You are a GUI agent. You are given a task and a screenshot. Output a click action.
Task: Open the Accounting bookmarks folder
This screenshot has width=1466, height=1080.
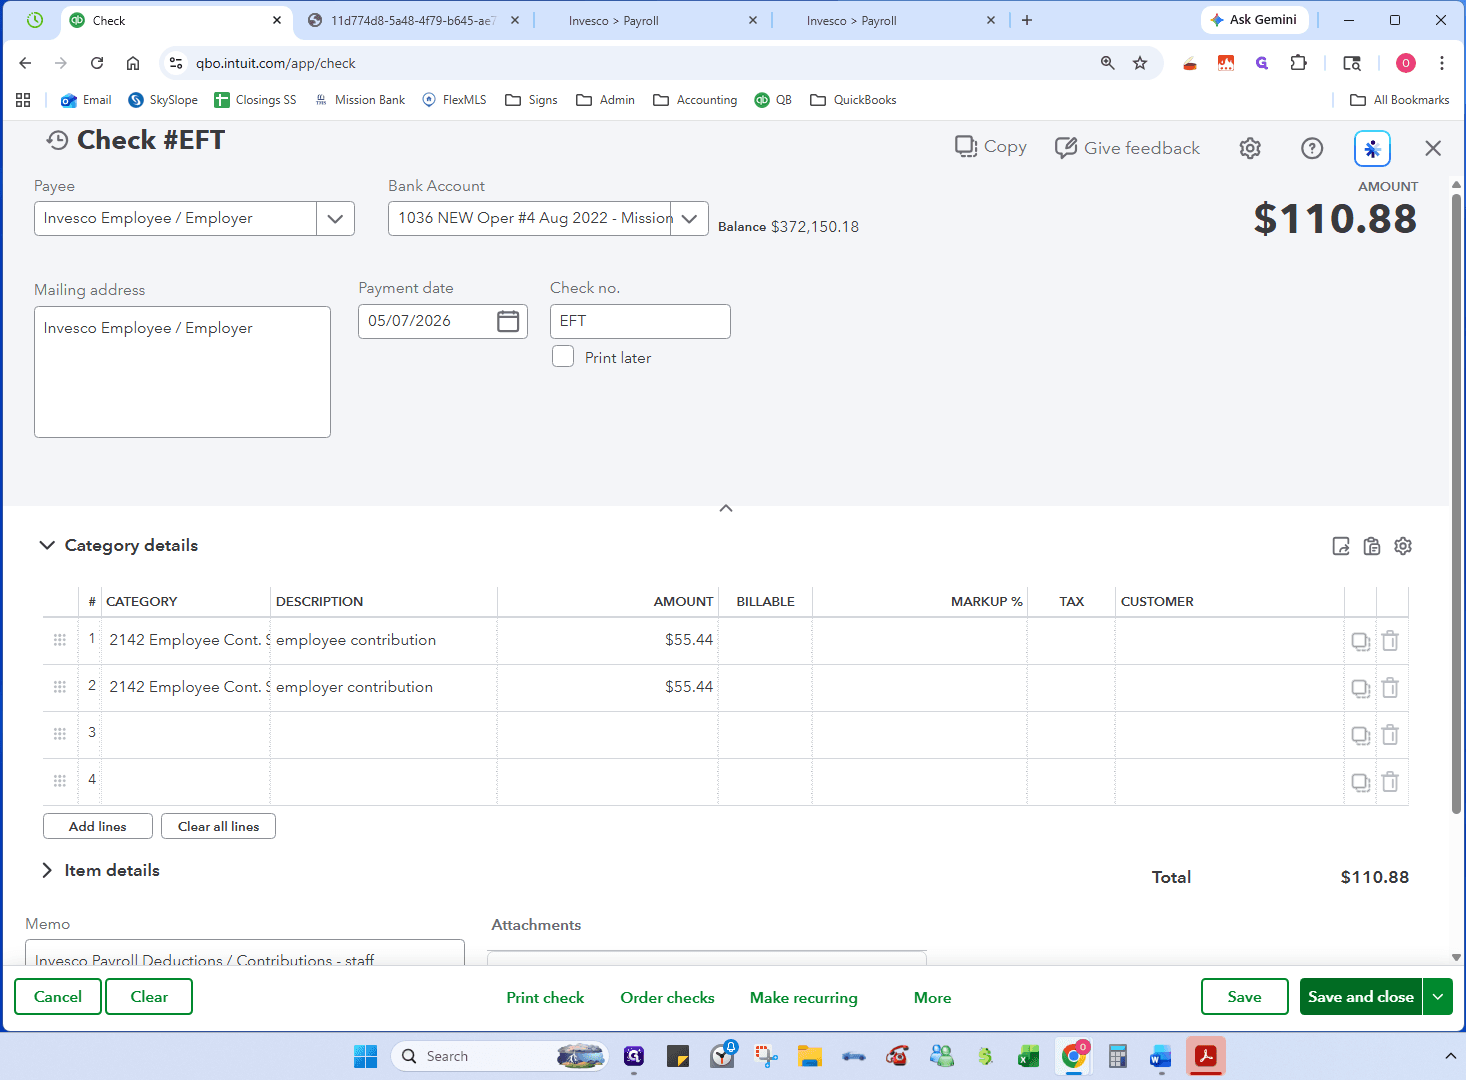pyautogui.click(x=695, y=100)
